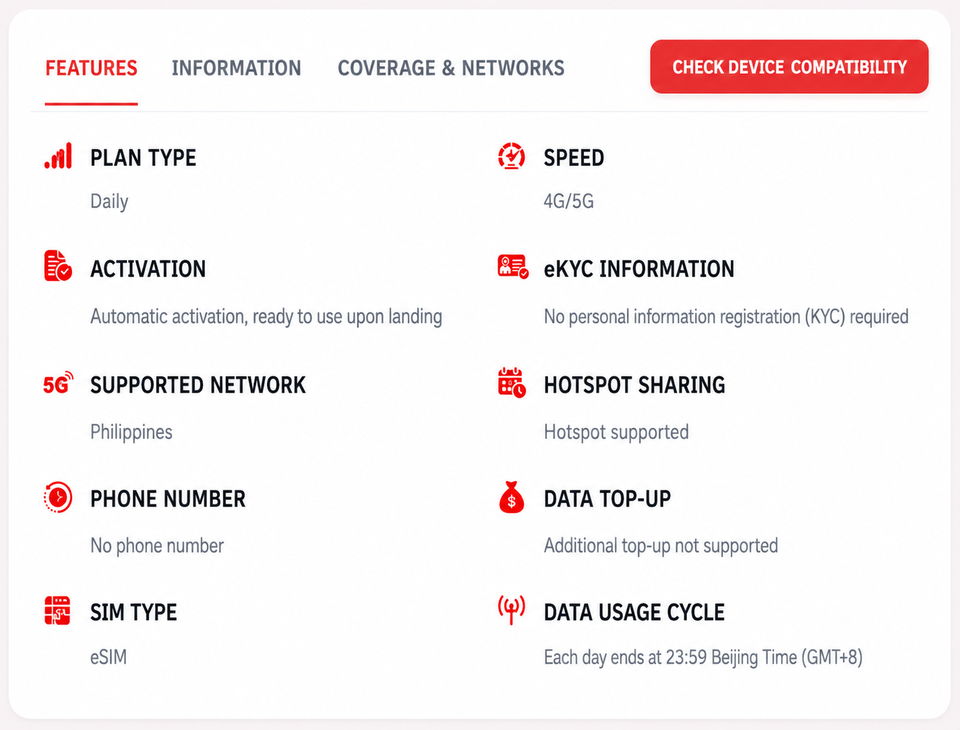Click the Data Top-Up money bag icon
This screenshot has height=730, width=960.
tap(512, 497)
